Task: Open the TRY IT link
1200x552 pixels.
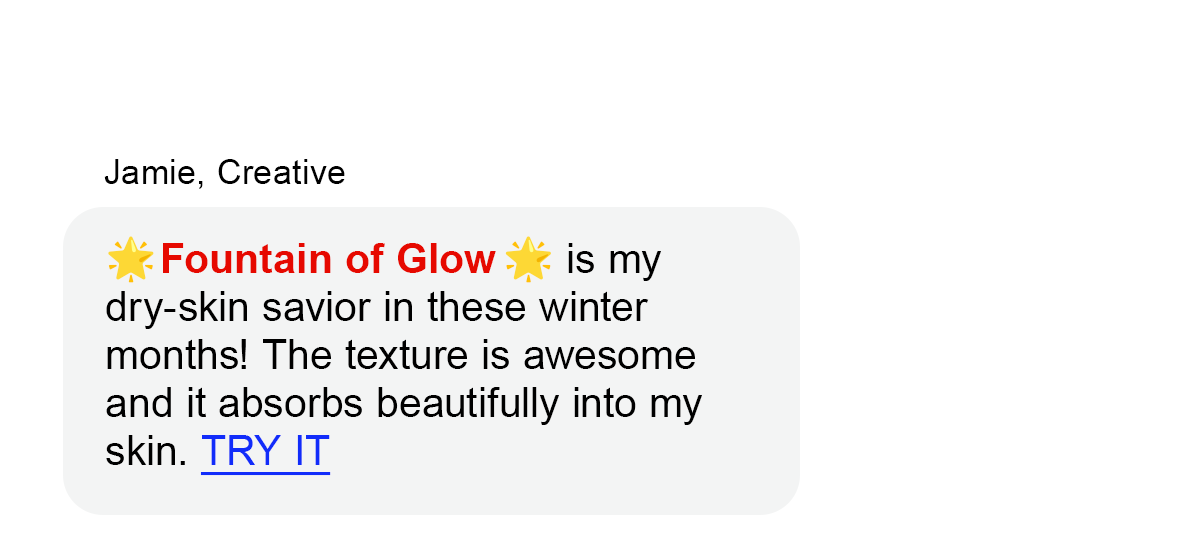Action: (x=265, y=452)
